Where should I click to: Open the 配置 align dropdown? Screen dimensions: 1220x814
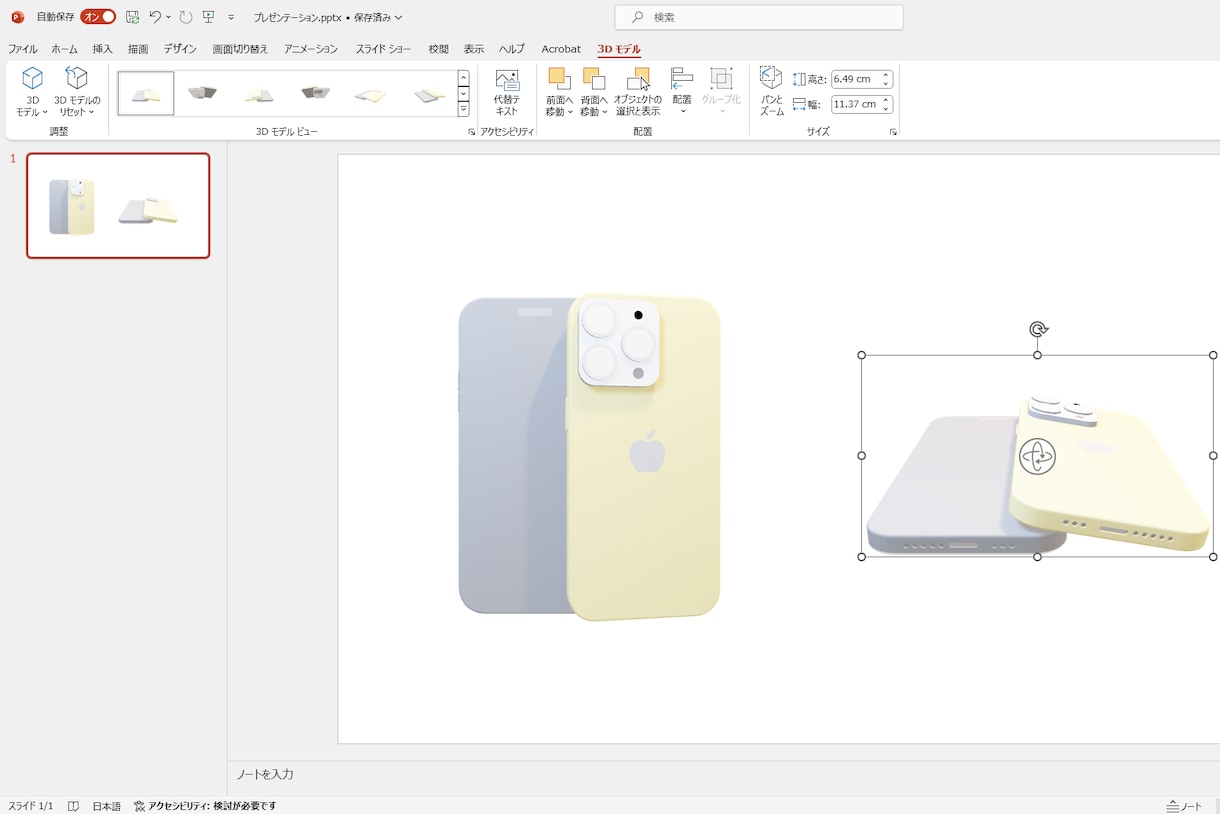pos(682,92)
